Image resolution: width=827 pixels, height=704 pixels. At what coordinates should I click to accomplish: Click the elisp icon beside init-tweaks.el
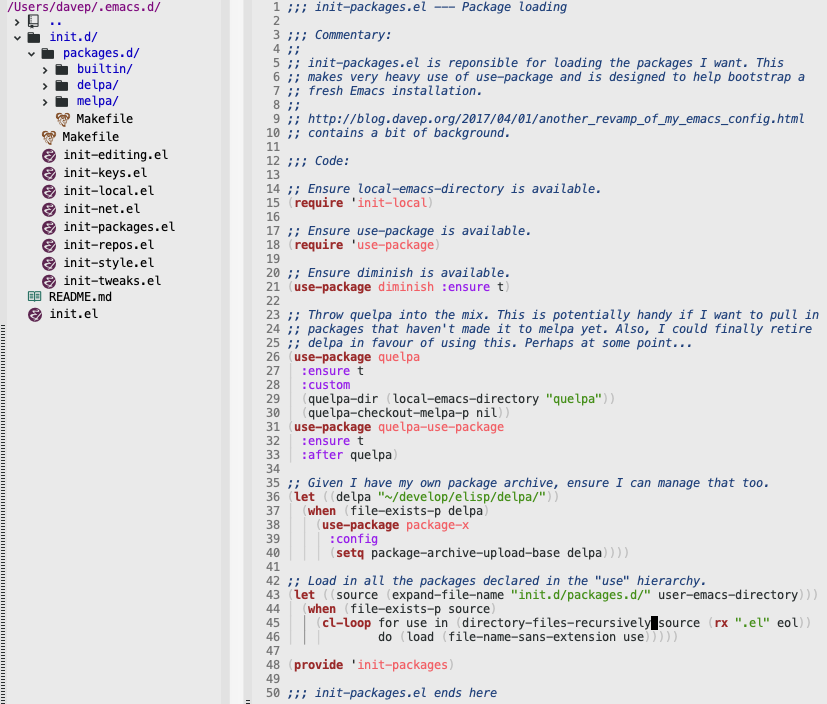point(48,281)
